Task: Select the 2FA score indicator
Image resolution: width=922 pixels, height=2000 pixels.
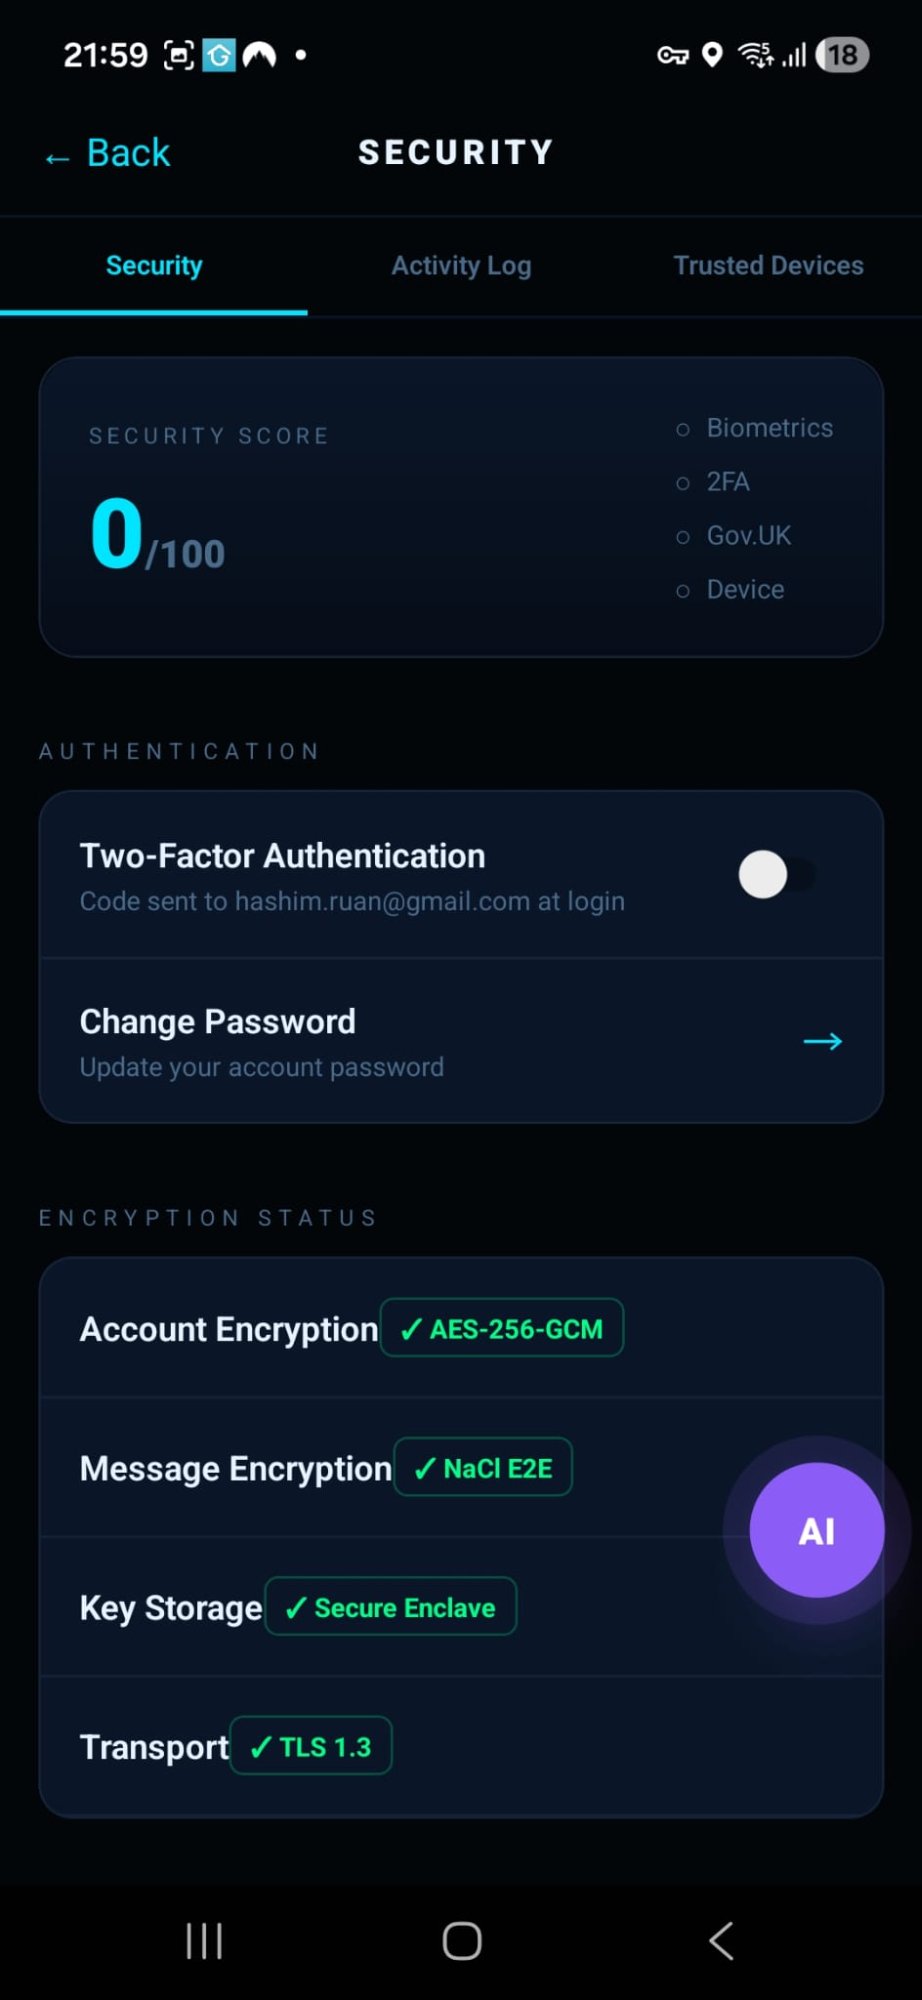Action: click(714, 482)
